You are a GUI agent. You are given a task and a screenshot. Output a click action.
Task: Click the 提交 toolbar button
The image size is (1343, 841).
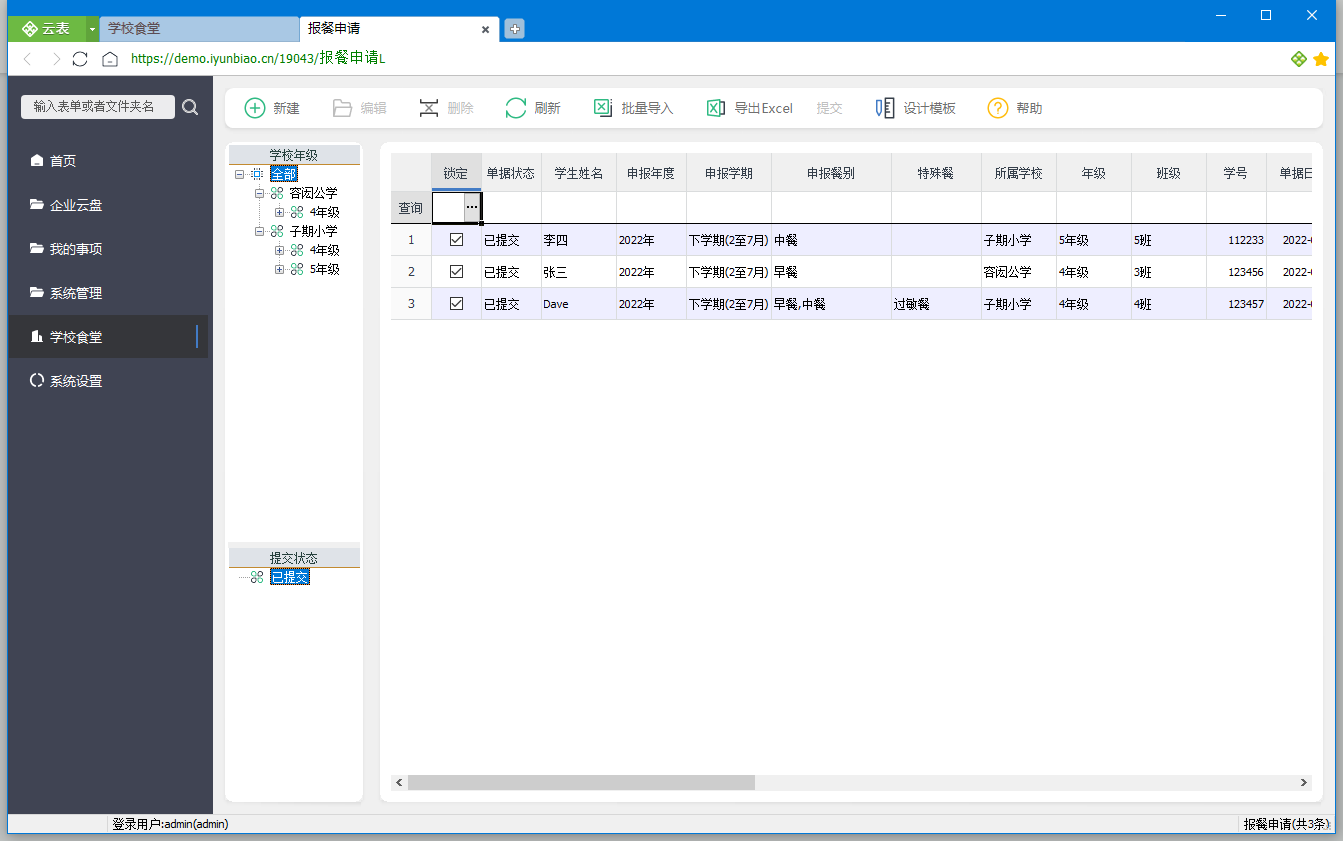coord(829,108)
